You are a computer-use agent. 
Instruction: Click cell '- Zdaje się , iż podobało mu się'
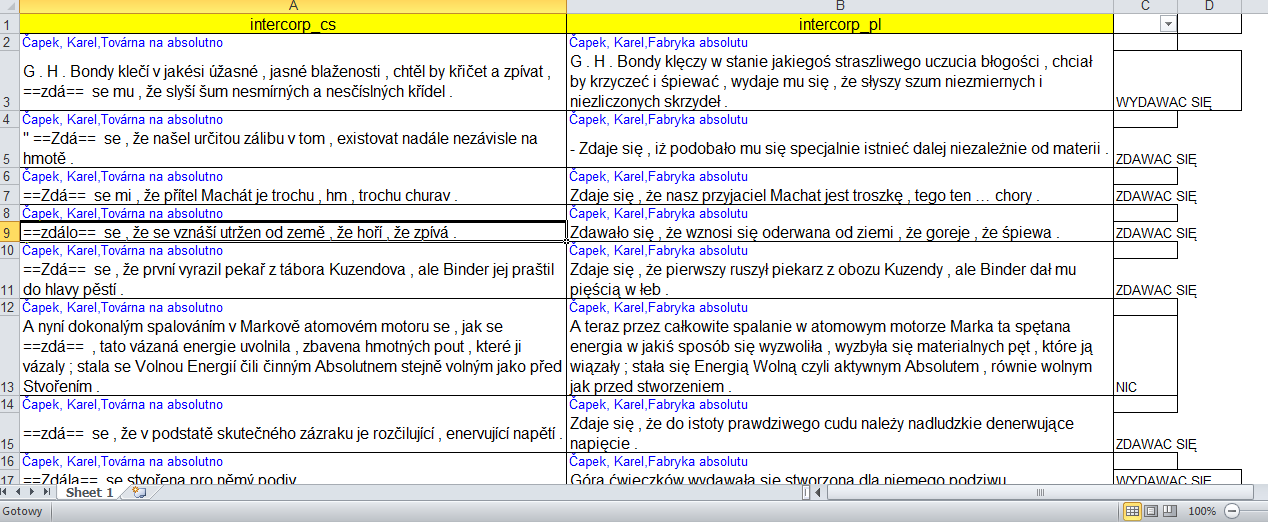840,148
